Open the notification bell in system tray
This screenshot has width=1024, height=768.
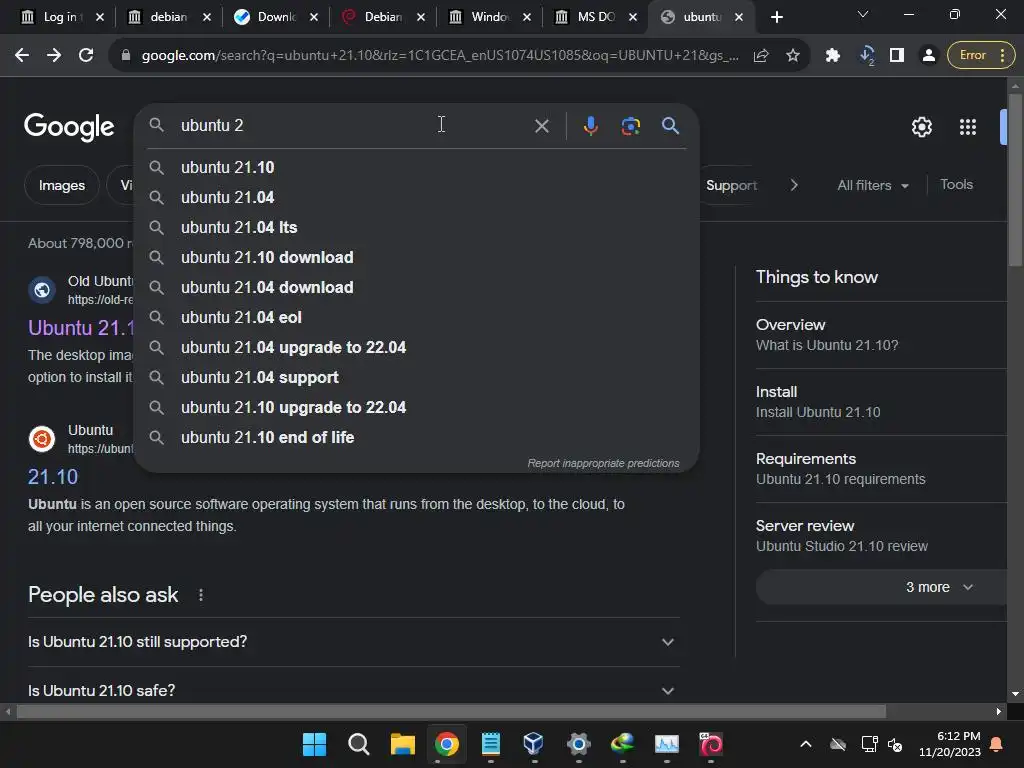click(x=997, y=744)
